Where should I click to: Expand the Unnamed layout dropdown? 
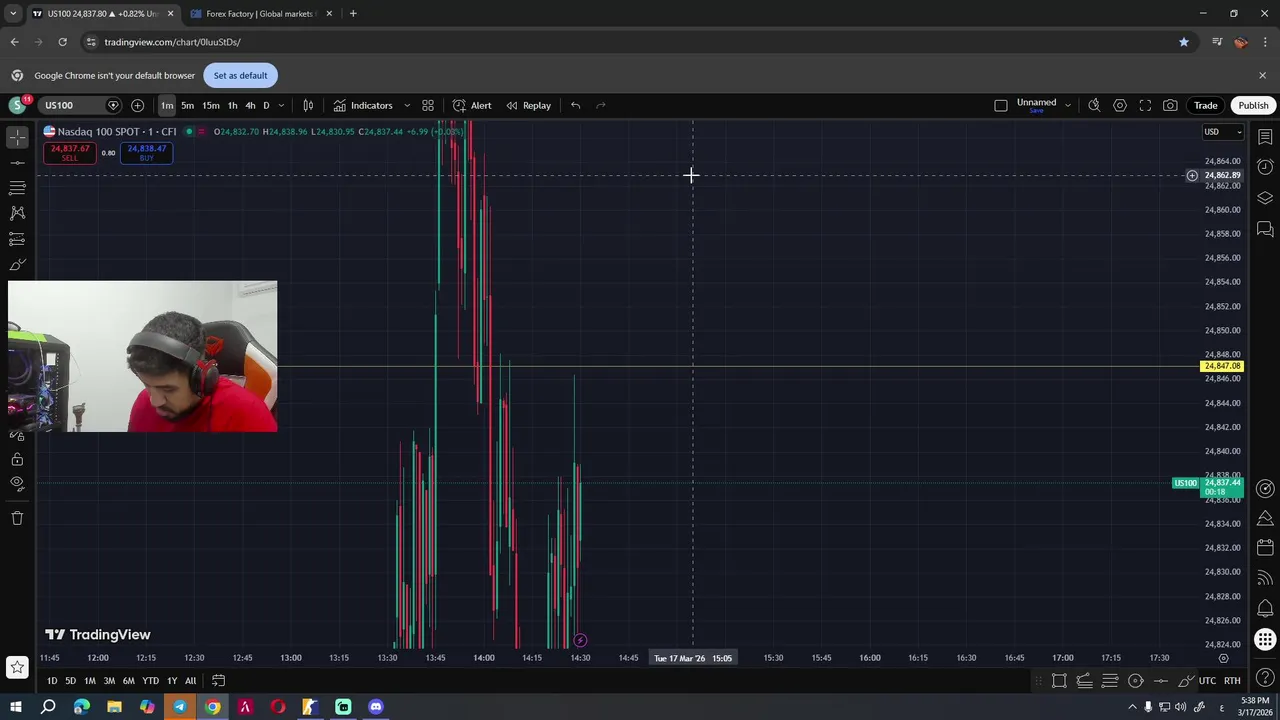1067,105
